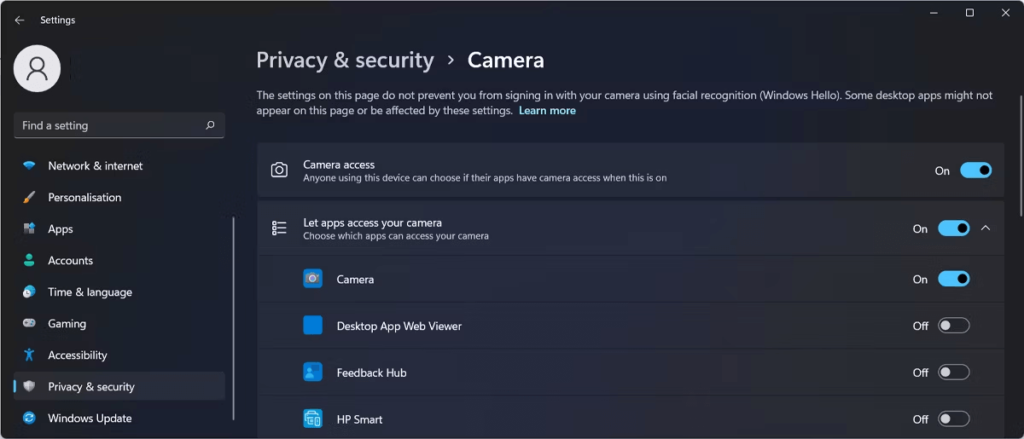Click the Apps sidebar icon
The height and width of the screenshot is (439, 1024).
click(29, 229)
